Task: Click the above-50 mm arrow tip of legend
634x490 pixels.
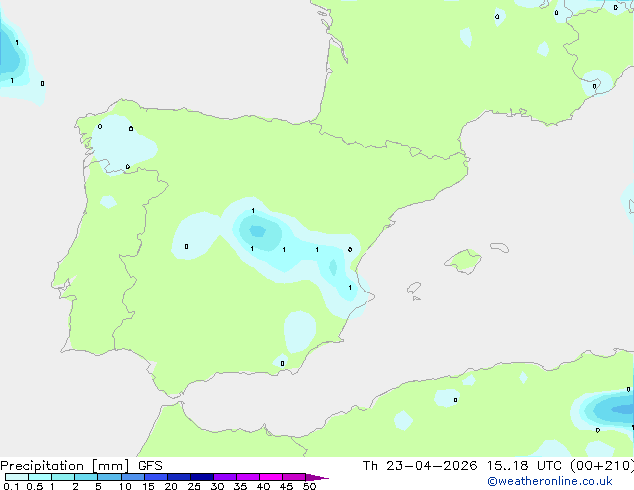Action: pos(317,477)
